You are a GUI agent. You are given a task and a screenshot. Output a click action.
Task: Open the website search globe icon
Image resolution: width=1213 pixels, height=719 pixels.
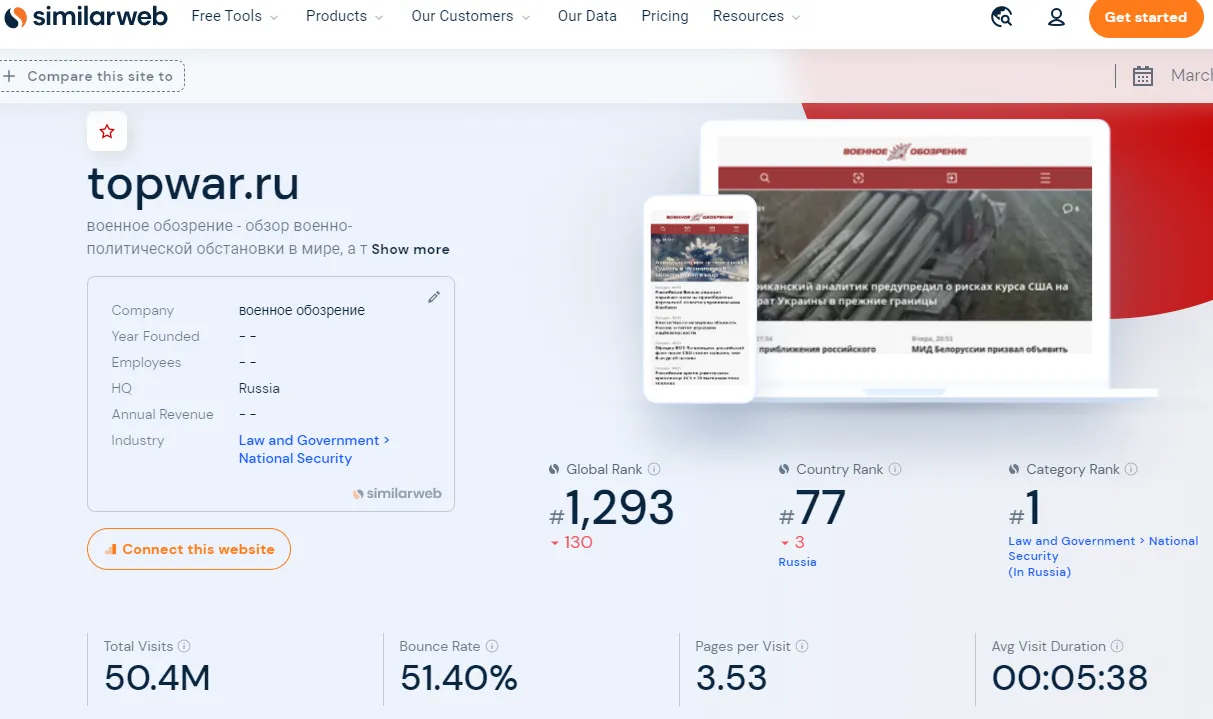(x=1002, y=17)
